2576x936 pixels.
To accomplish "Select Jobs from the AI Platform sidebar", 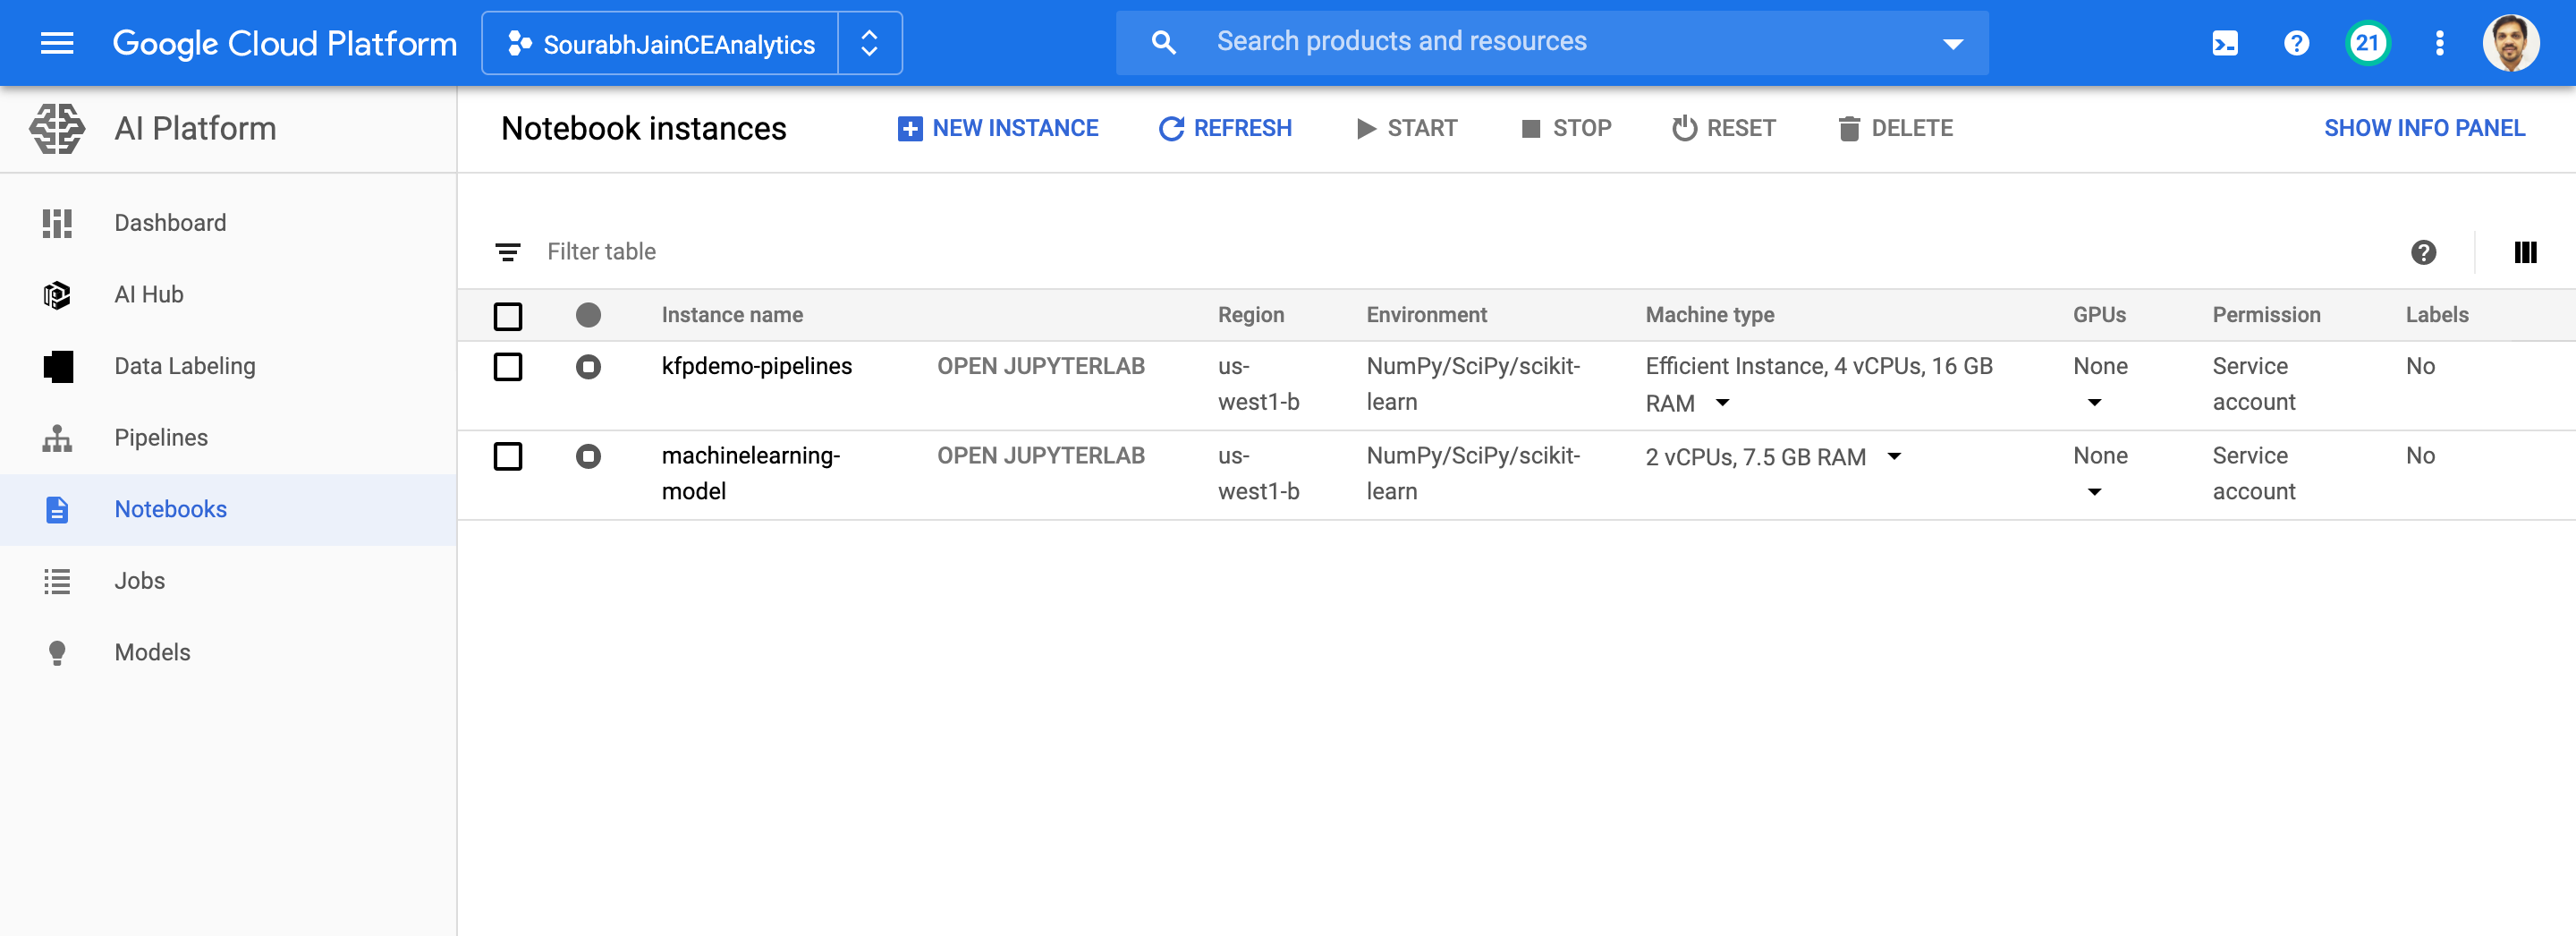I will [138, 580].
